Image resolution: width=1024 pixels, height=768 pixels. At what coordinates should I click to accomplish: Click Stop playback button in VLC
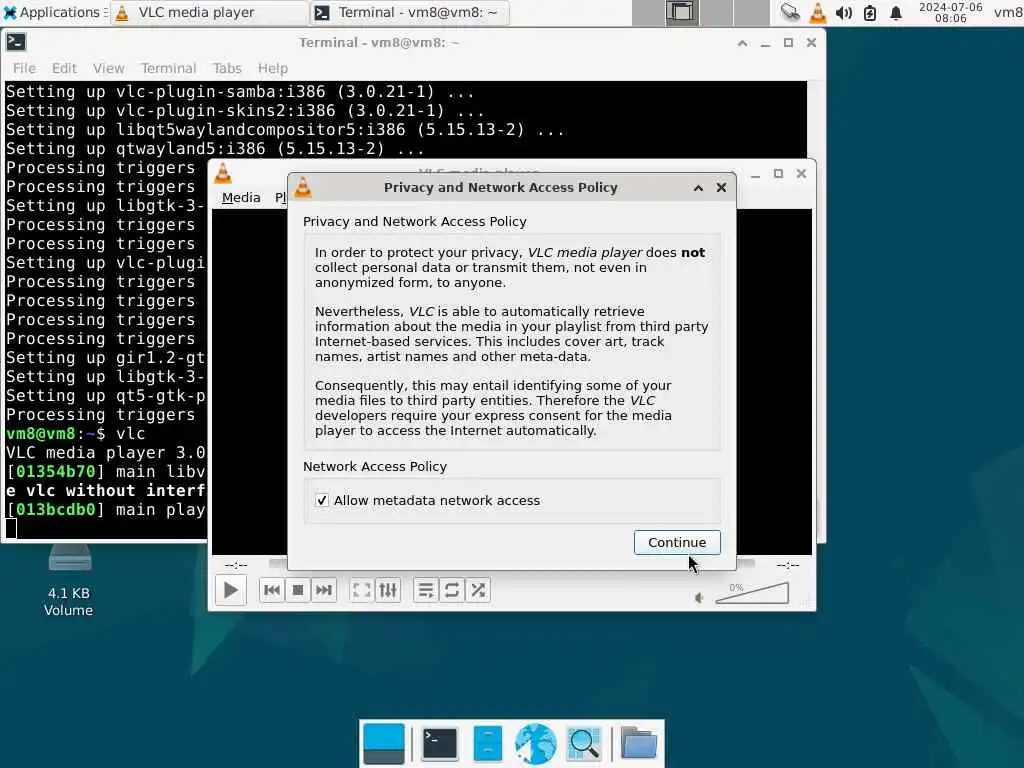click(x=298, y=590)
